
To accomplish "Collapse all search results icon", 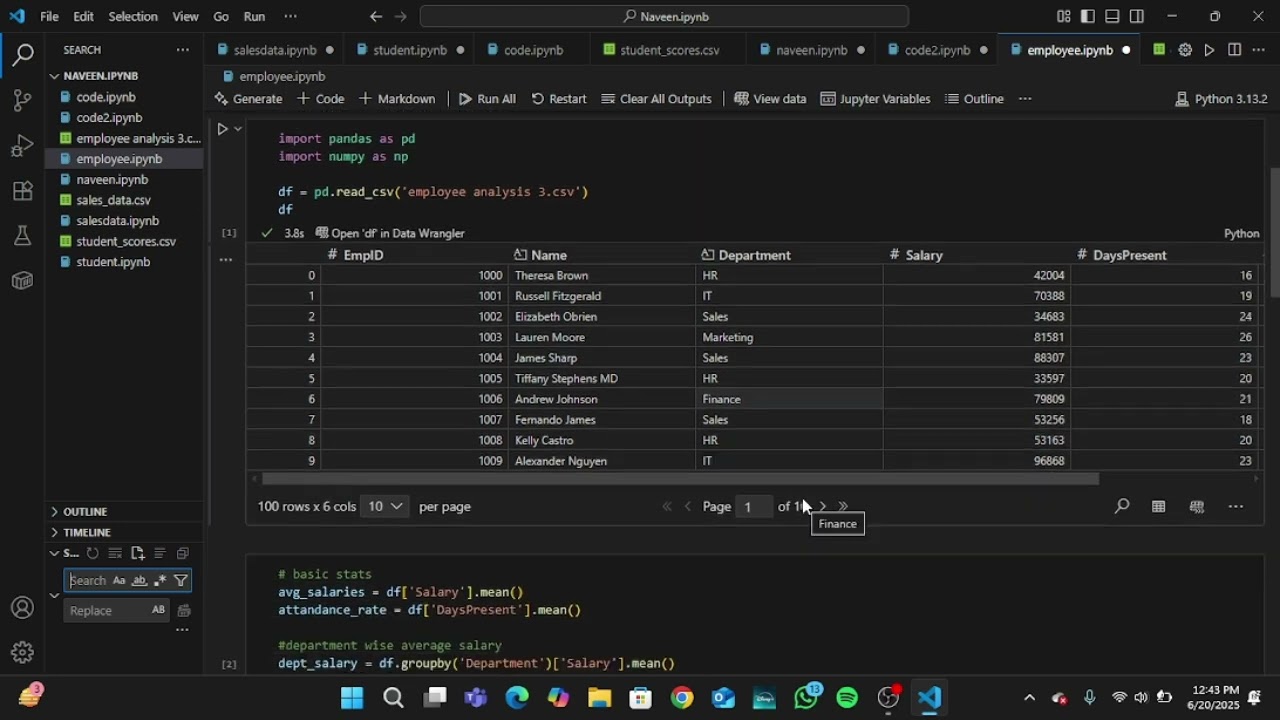I will click(x=182, y=553).
